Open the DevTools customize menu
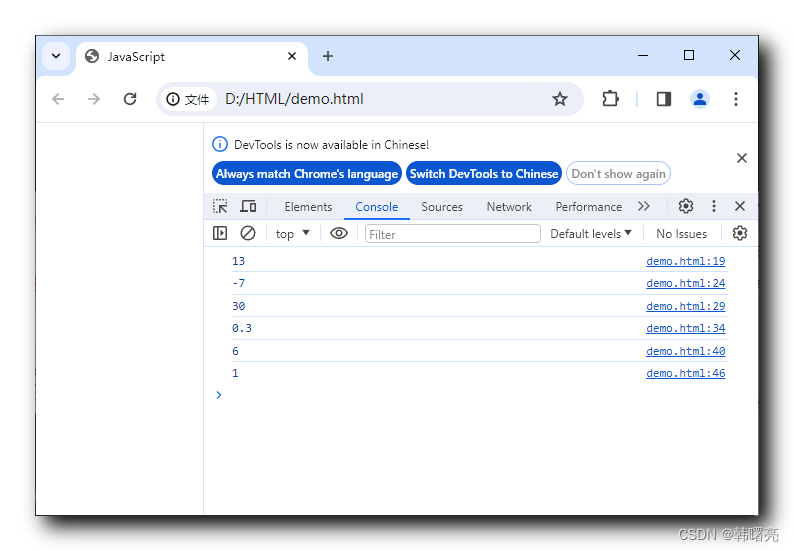Screen dimensions: 794x551 (x=713, y=206)
